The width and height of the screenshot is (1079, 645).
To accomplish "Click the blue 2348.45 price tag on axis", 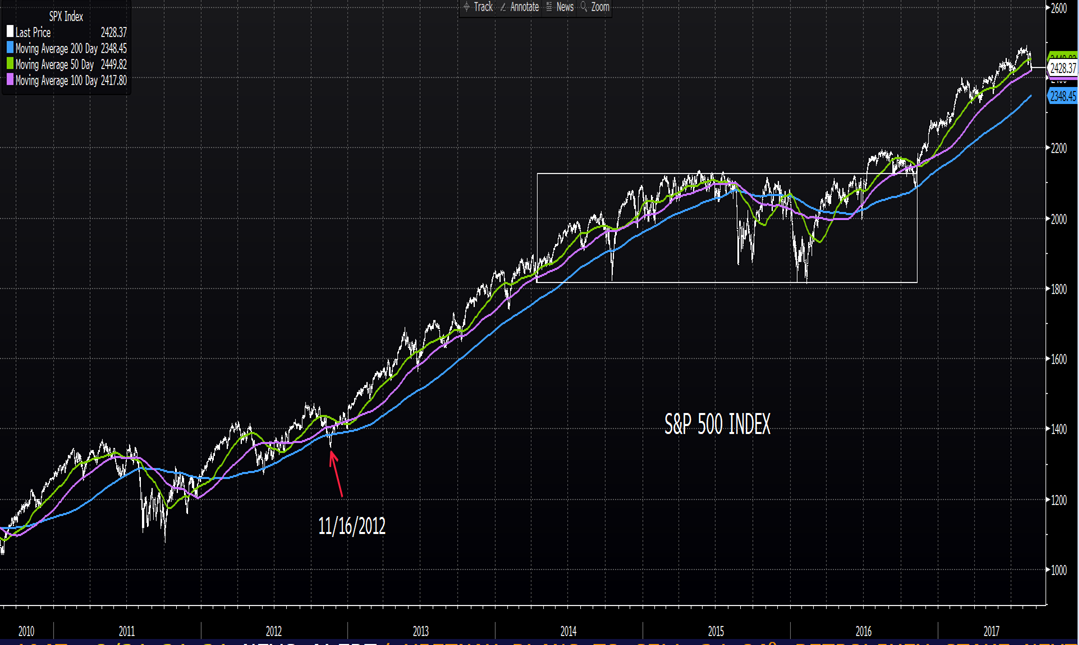I will click(1062, 96).
